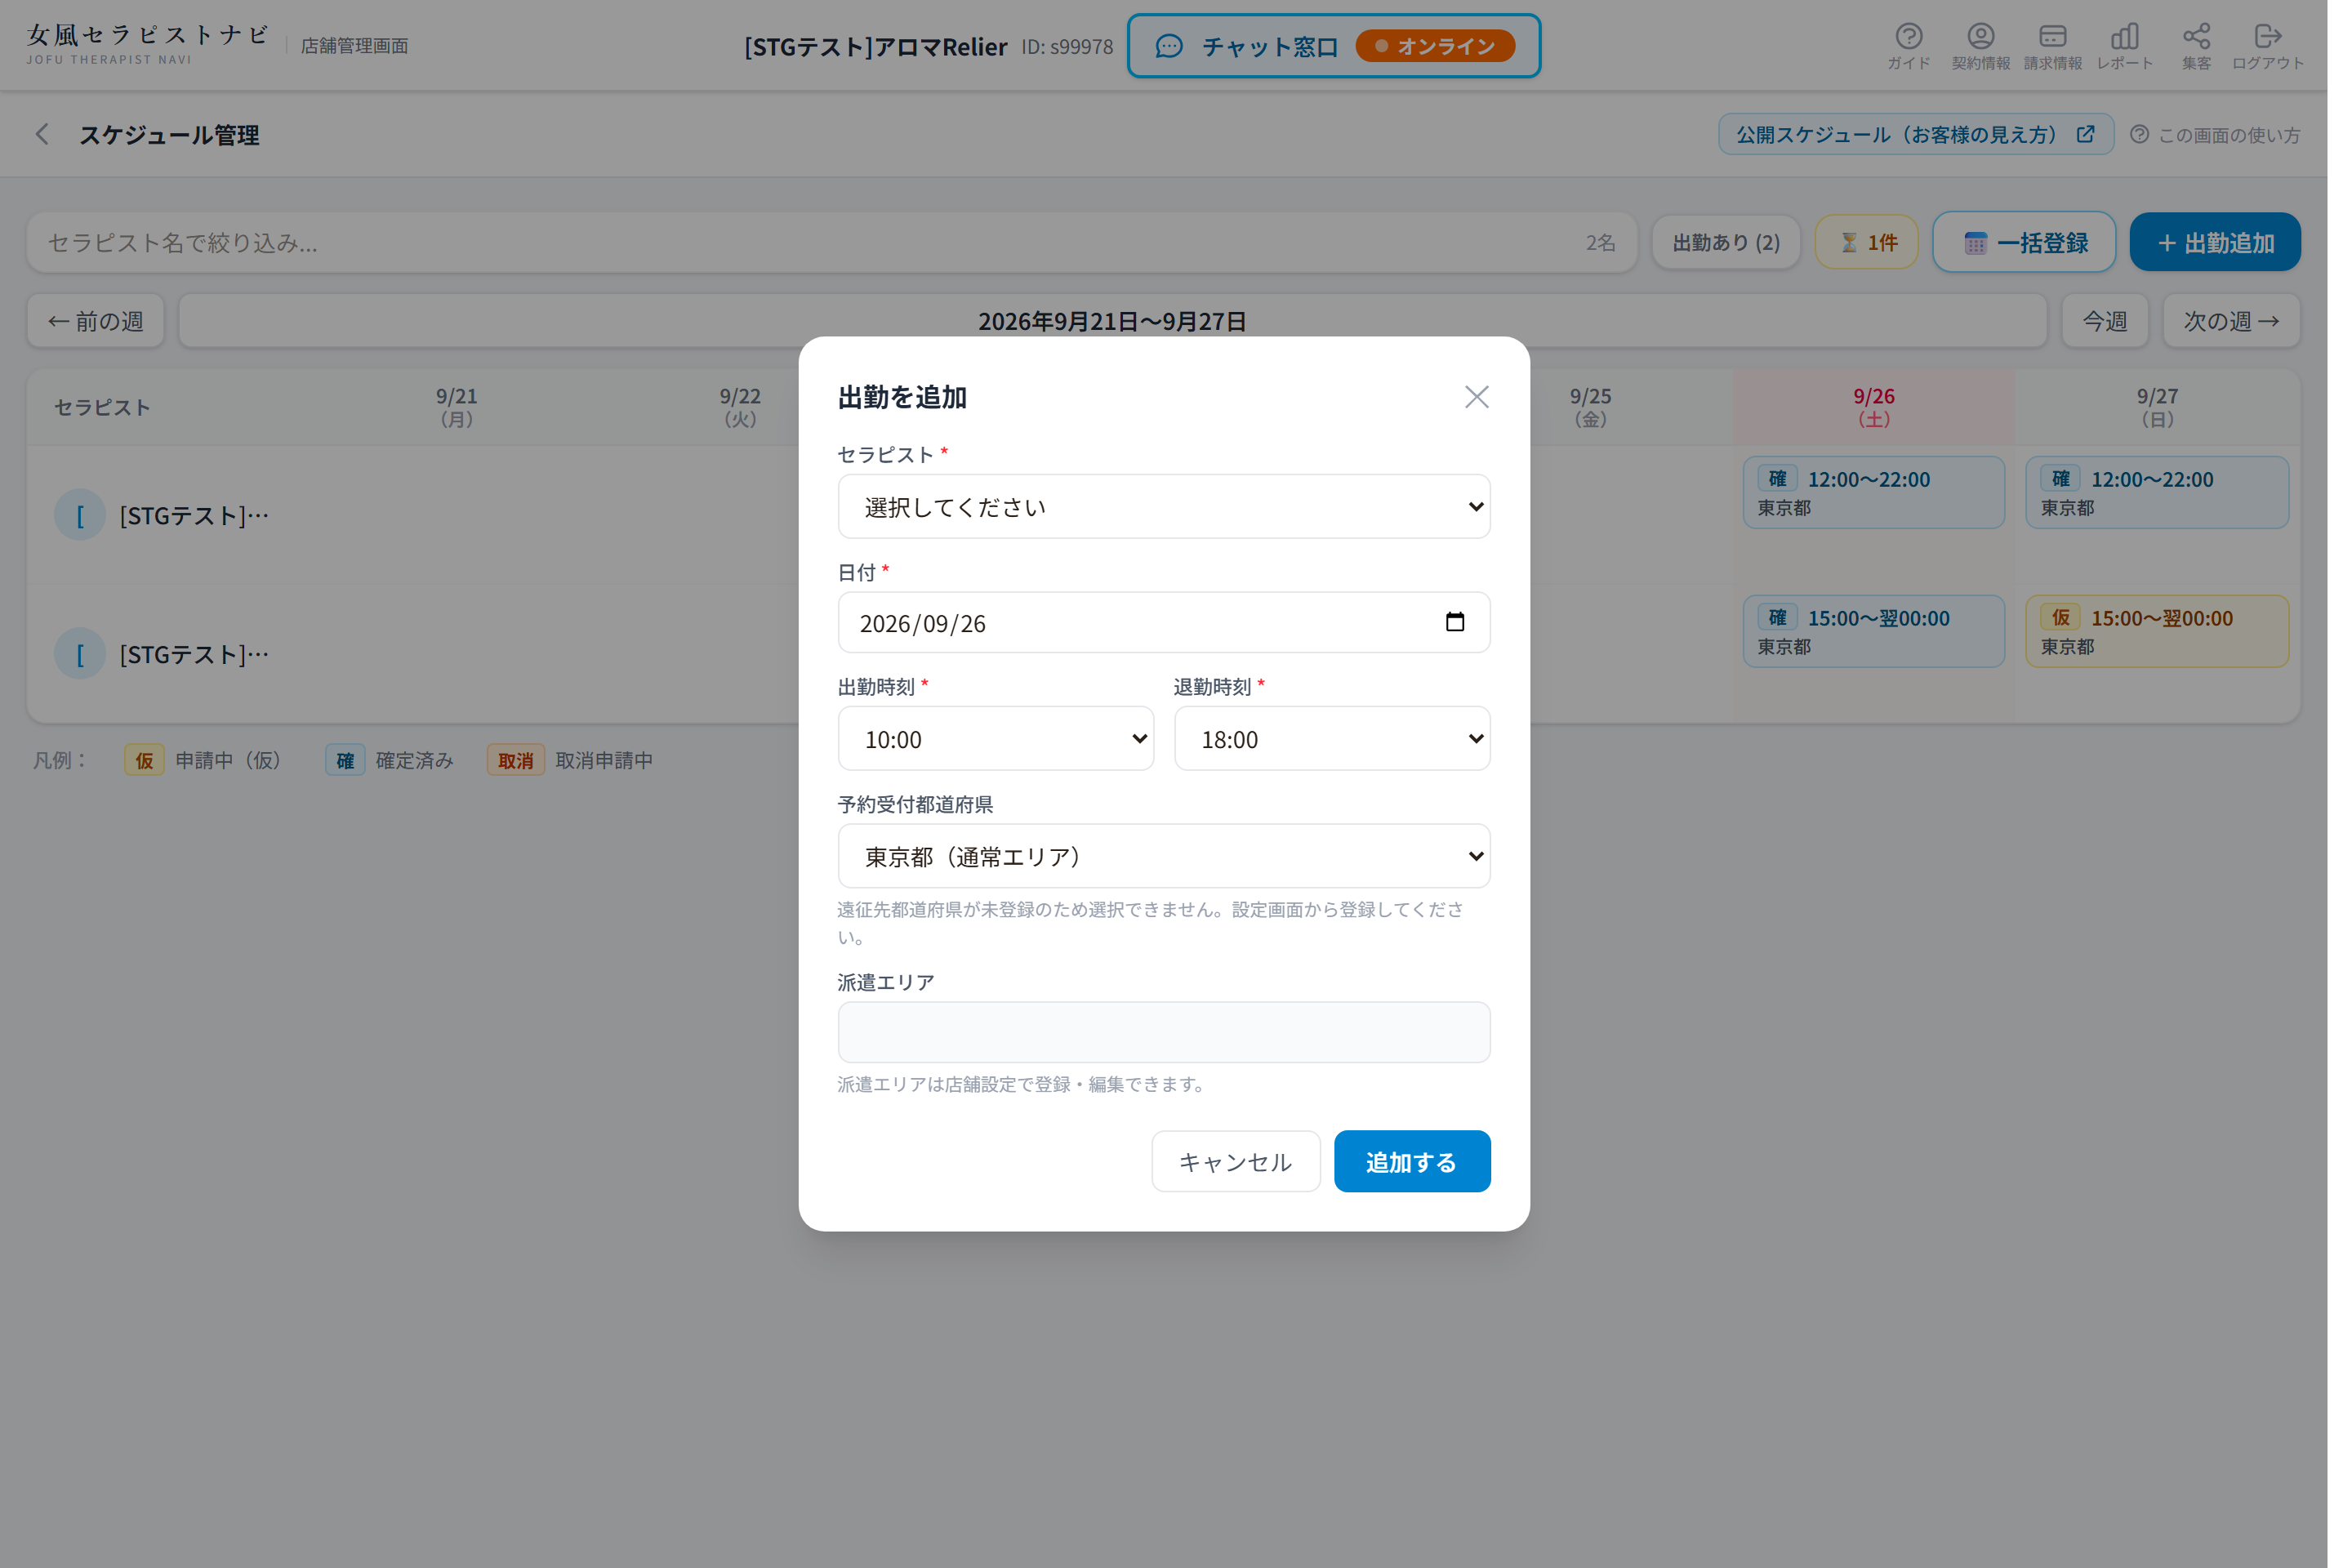Click the 取消 legend badge

pos(515,760)
